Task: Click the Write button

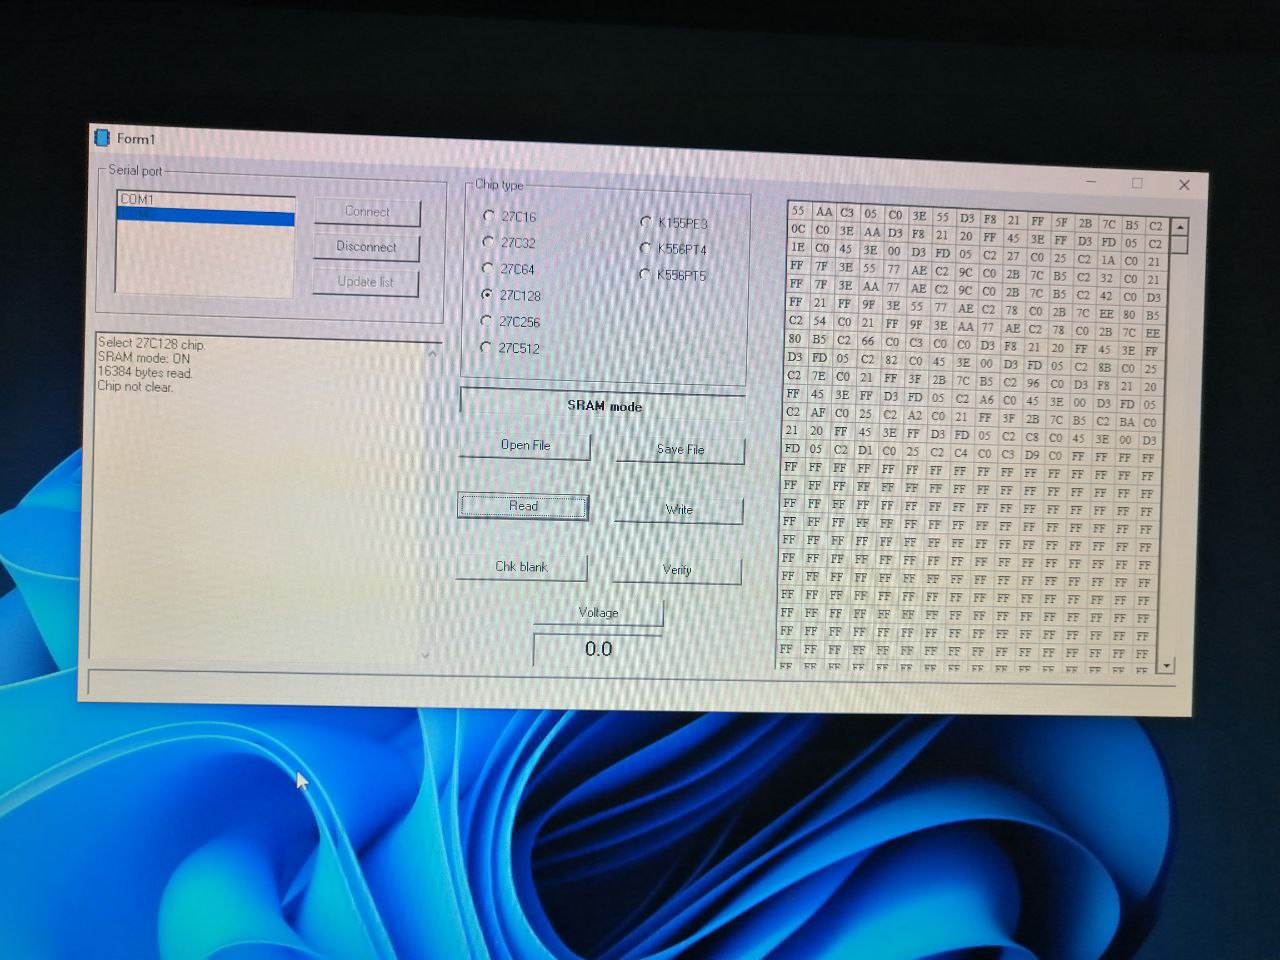Action: click(678, 510)
